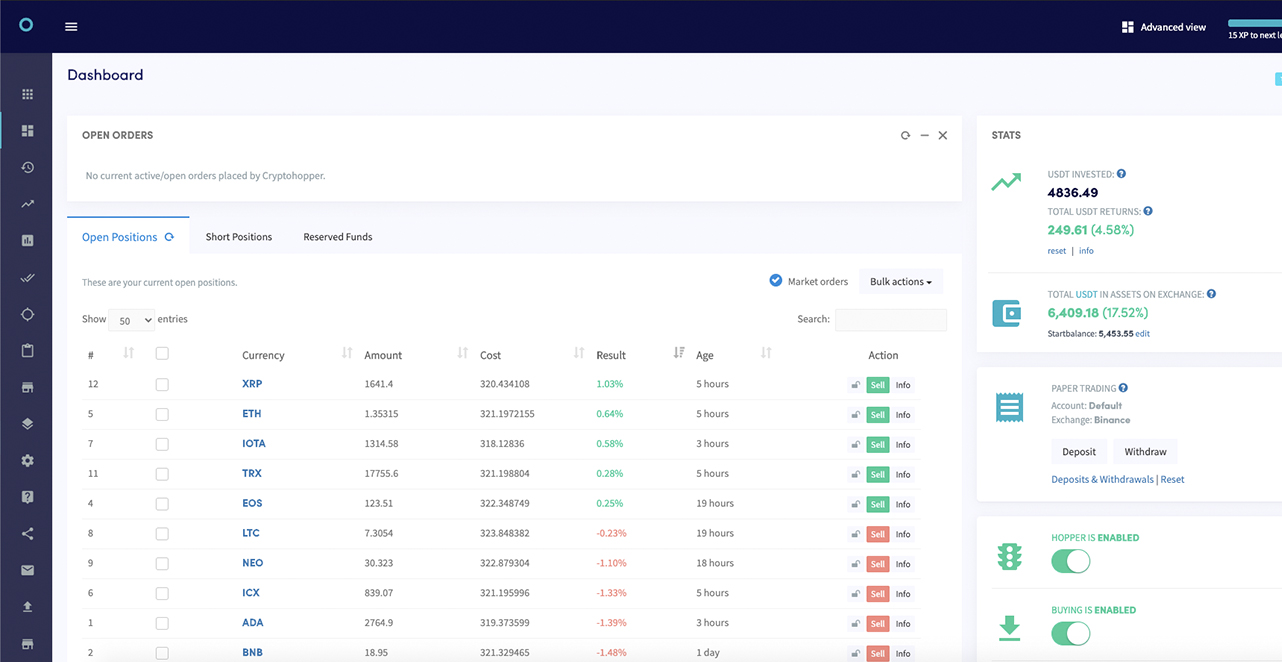Open the Show entries dropdown
Image resolution: width=1282 pixels, height=662 pixels.
[131, 320]
